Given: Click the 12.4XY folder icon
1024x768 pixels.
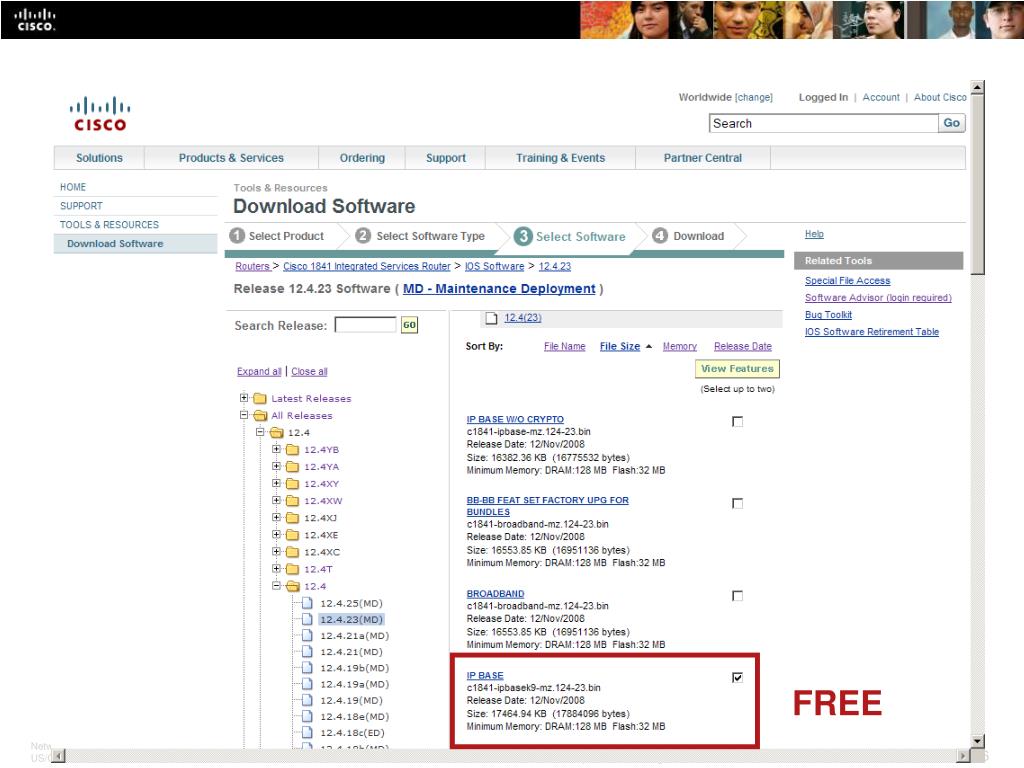Looking at the screenshot, I should pos(293,483).
